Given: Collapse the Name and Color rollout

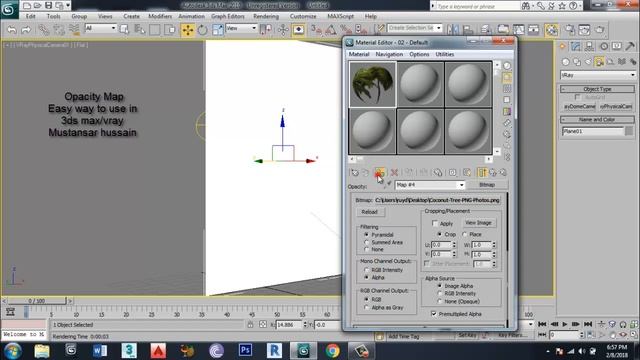Looking at the screenshot, I should (598, 120).
